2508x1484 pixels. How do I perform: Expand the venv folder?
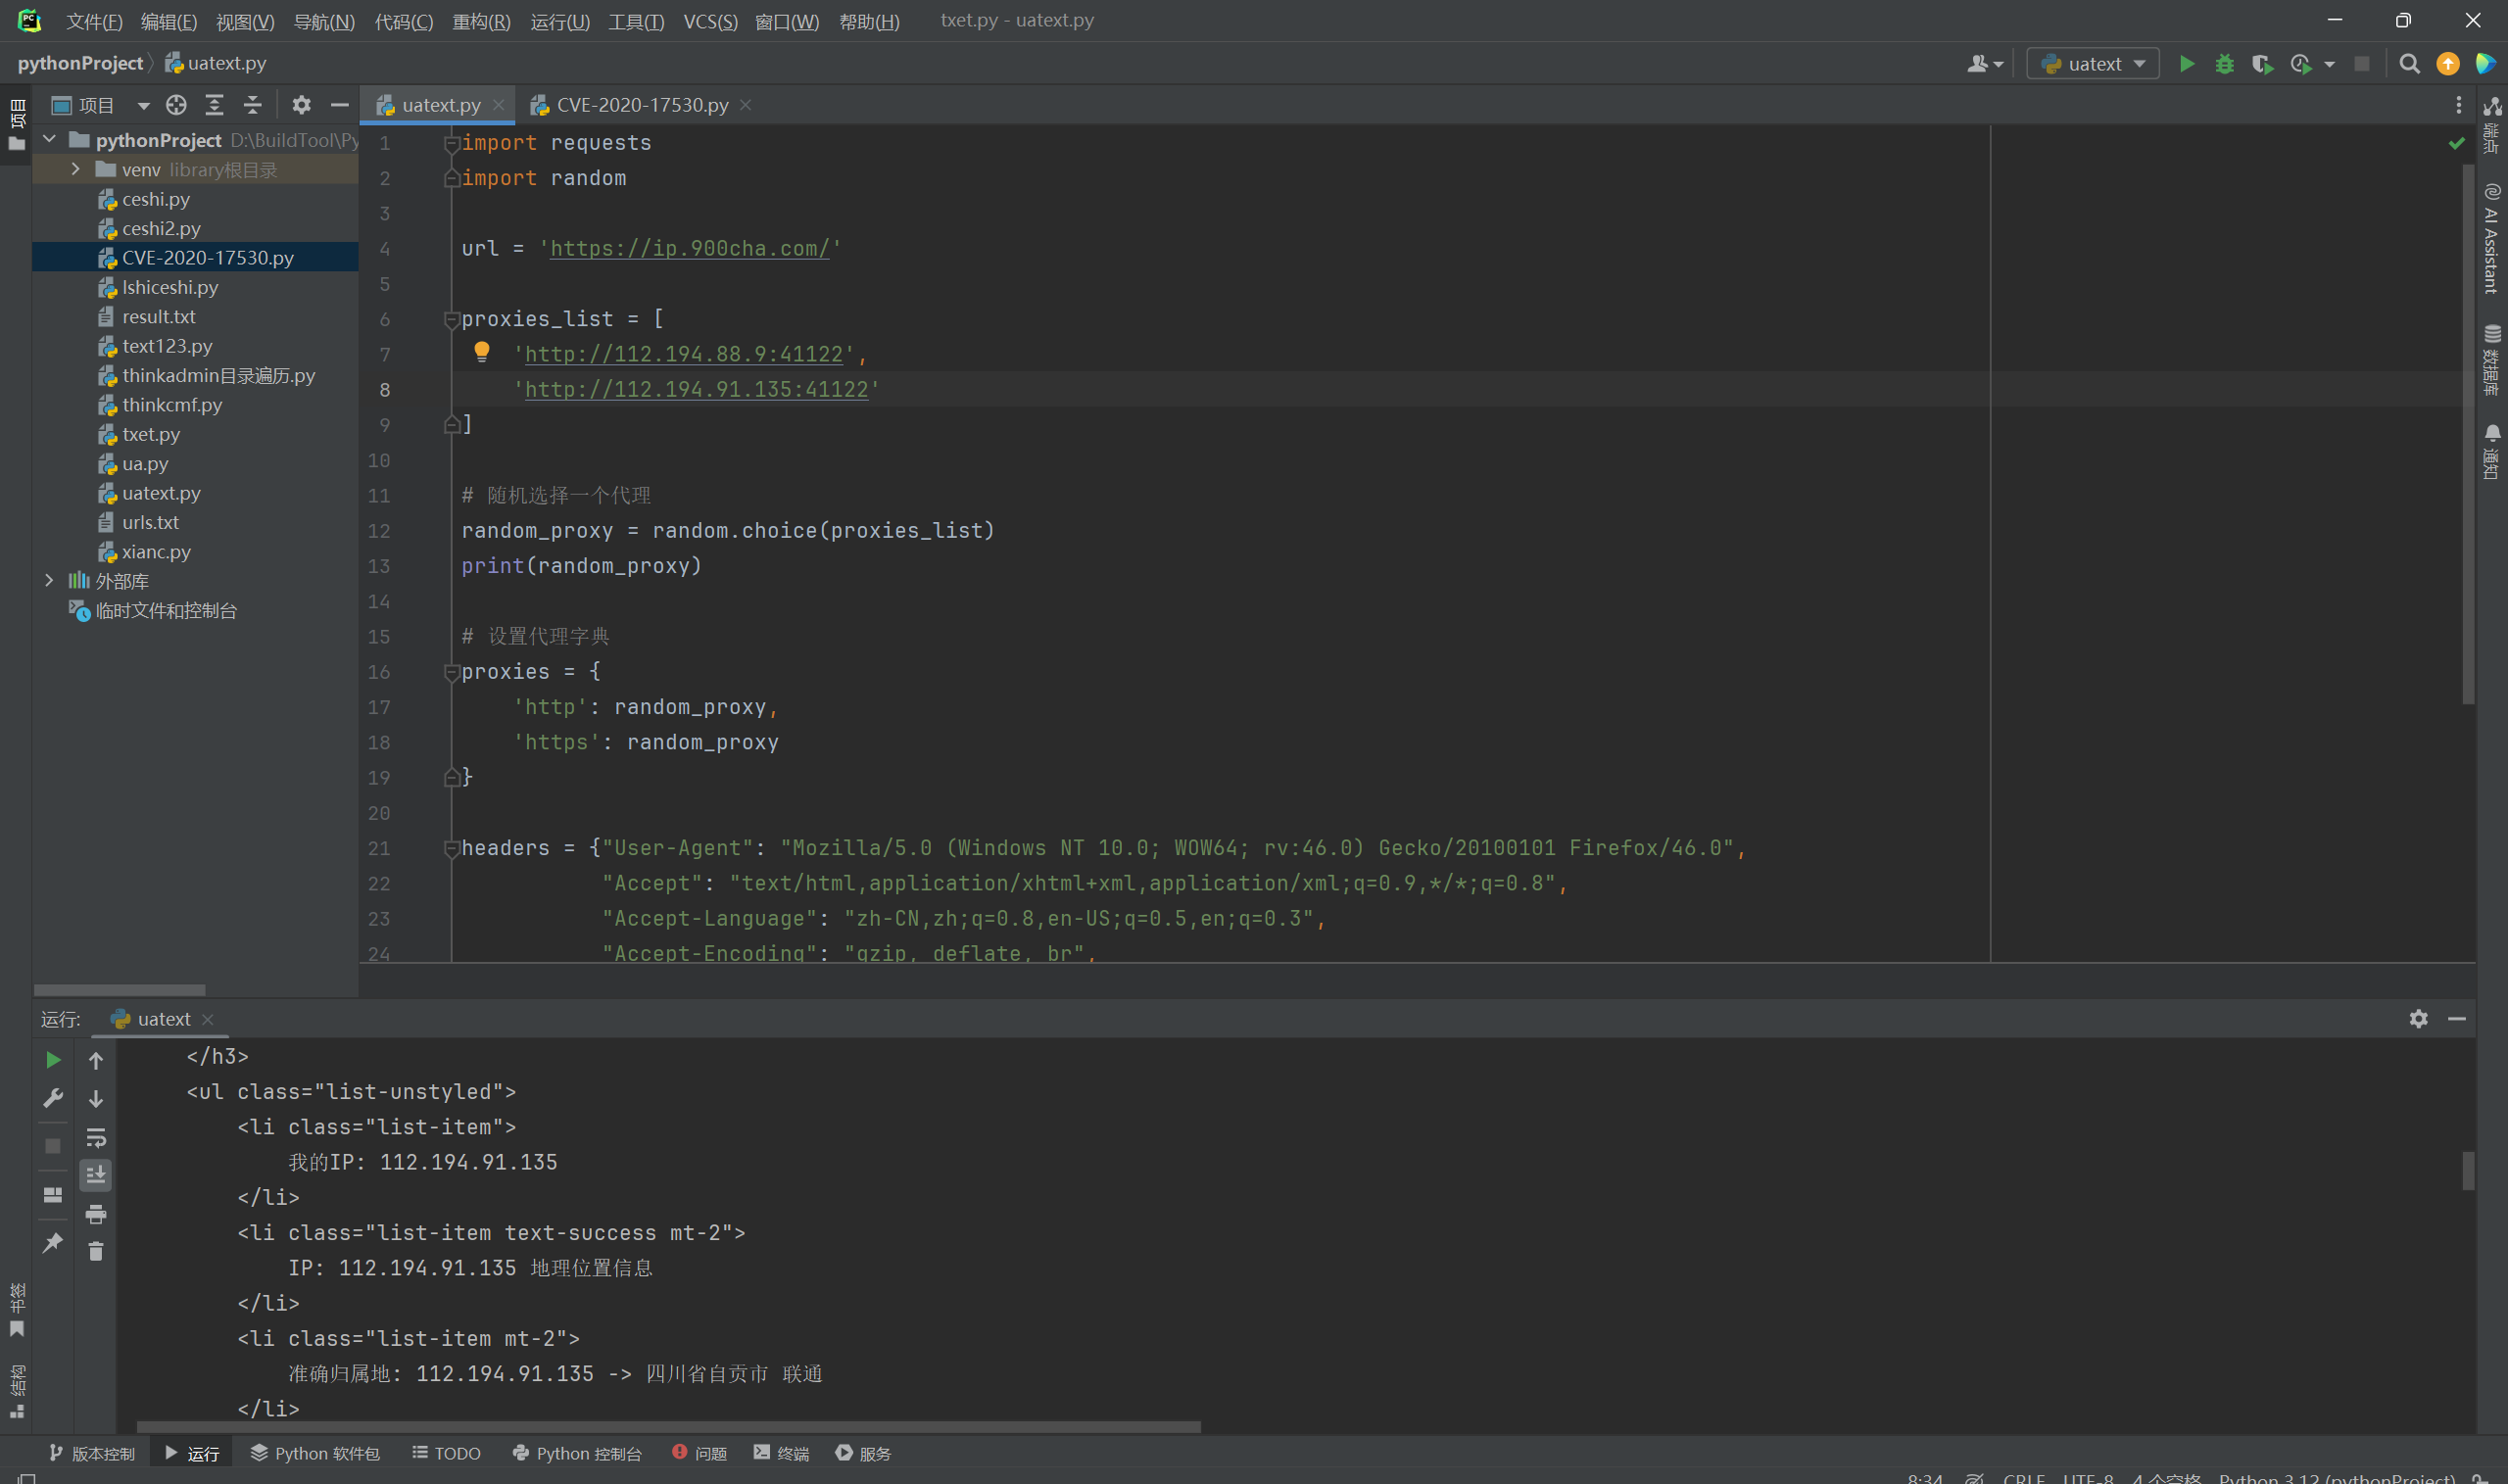(76, 169)
